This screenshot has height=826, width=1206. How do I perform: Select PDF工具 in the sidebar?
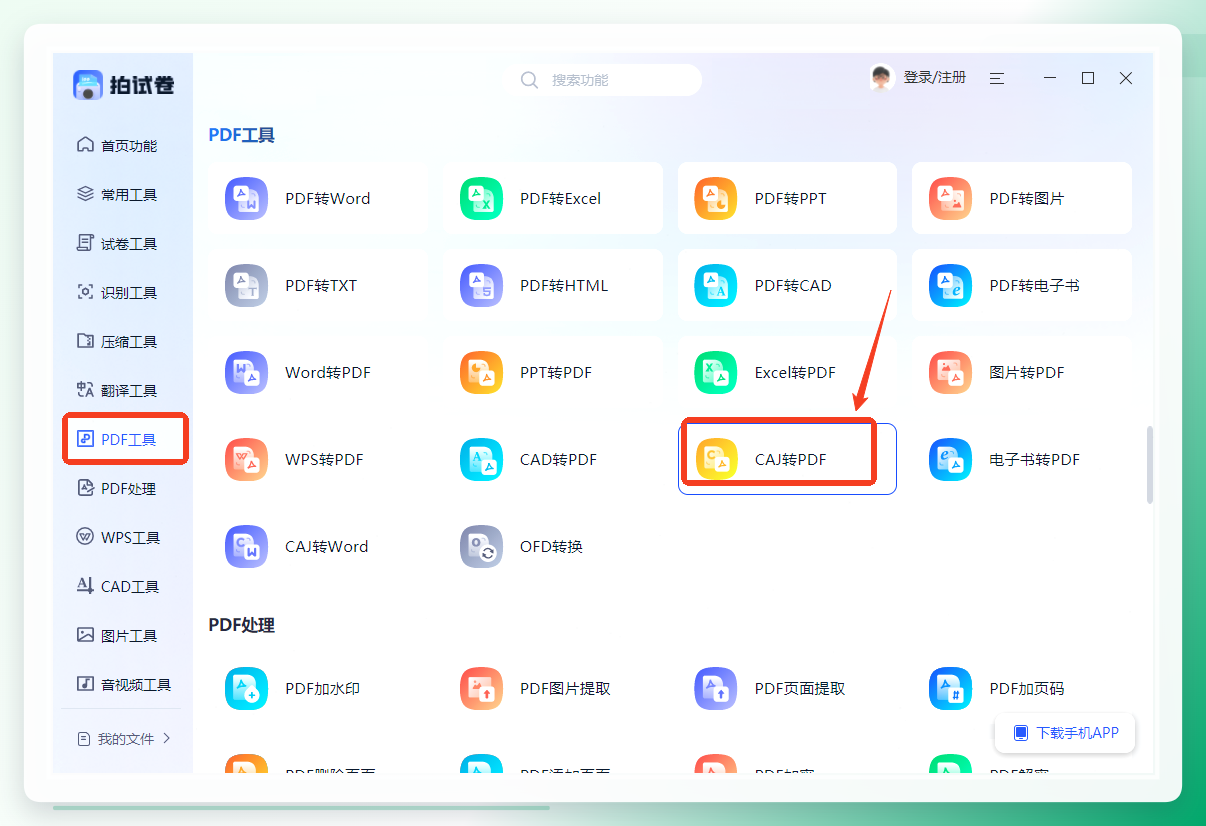pyautogui.click(x=117, y=439)
